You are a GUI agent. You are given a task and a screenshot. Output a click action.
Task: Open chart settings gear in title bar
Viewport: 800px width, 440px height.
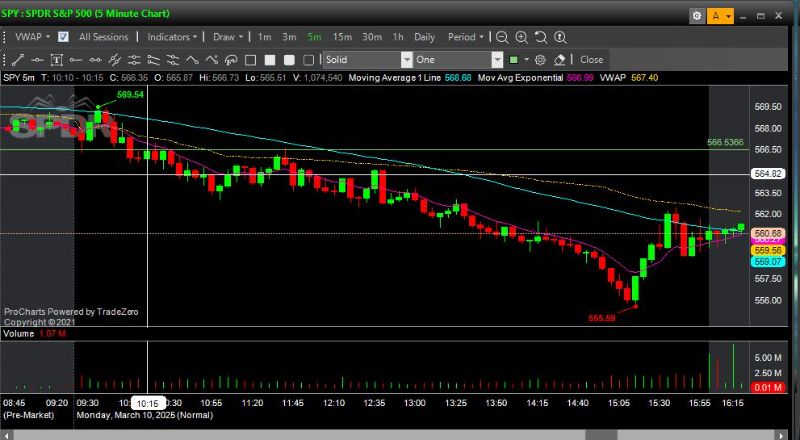coord(697,16)
